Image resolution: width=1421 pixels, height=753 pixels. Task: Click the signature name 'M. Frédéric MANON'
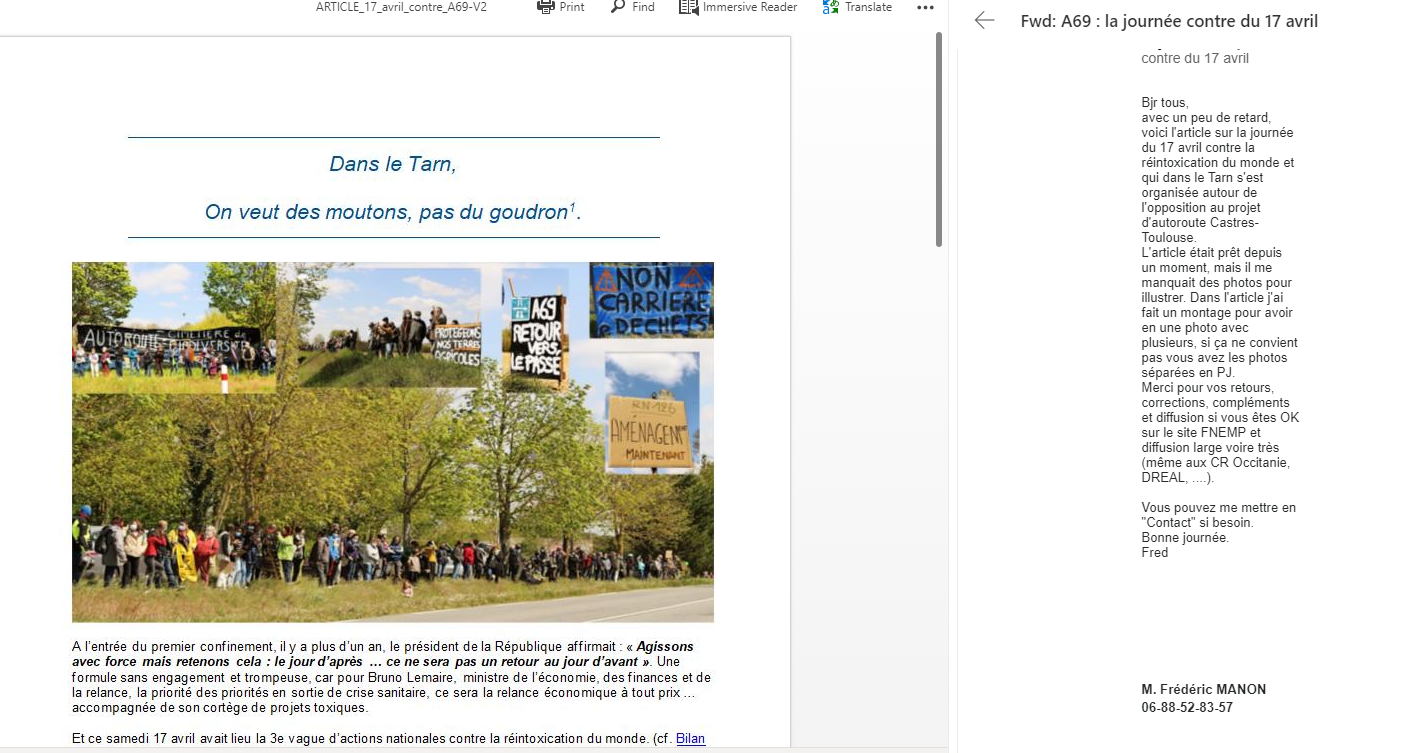click(1203, 690)
